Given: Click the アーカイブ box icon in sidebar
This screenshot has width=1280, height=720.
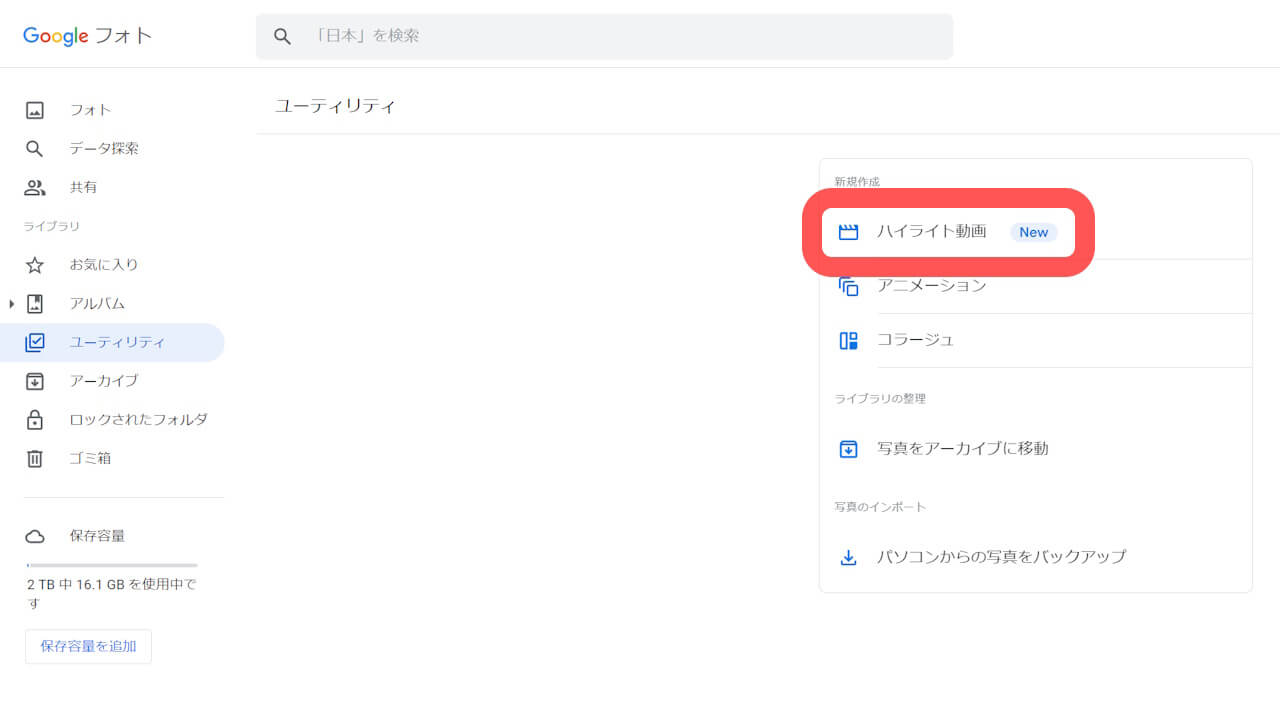Looking at the screenshot, I should click(35, 381).
